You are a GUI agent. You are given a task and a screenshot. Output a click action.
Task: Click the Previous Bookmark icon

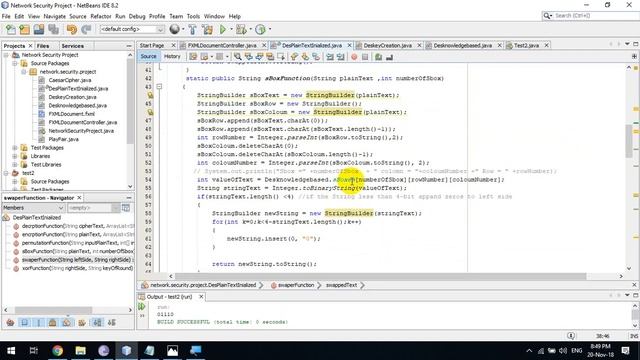point(294,57)
